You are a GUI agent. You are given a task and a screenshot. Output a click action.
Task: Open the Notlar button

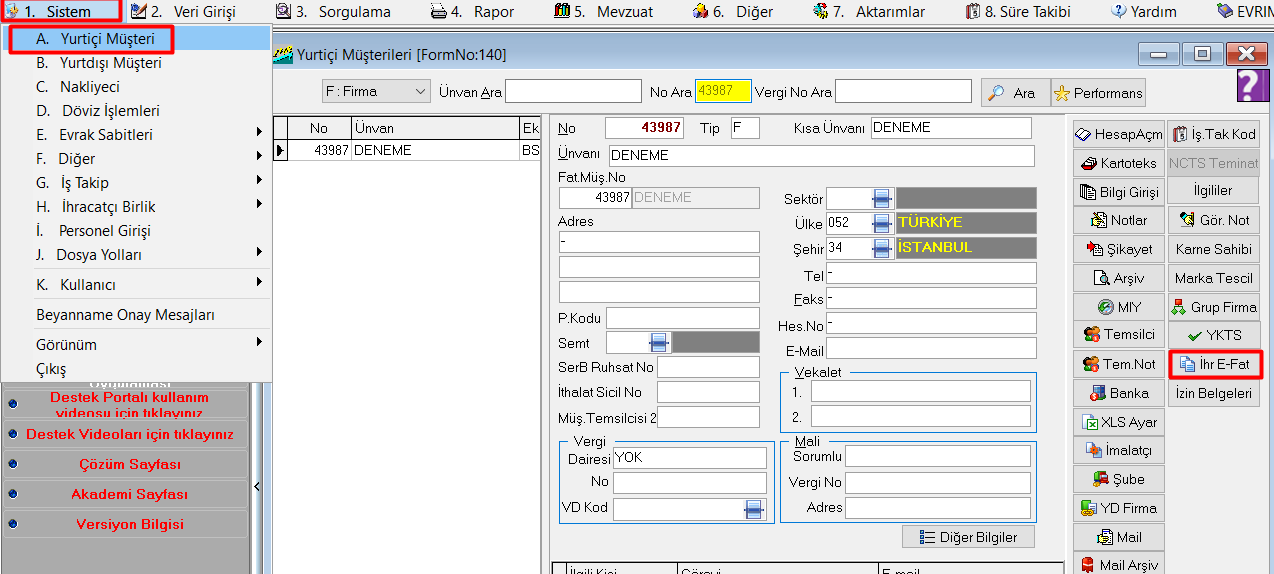pos(1119,220)
